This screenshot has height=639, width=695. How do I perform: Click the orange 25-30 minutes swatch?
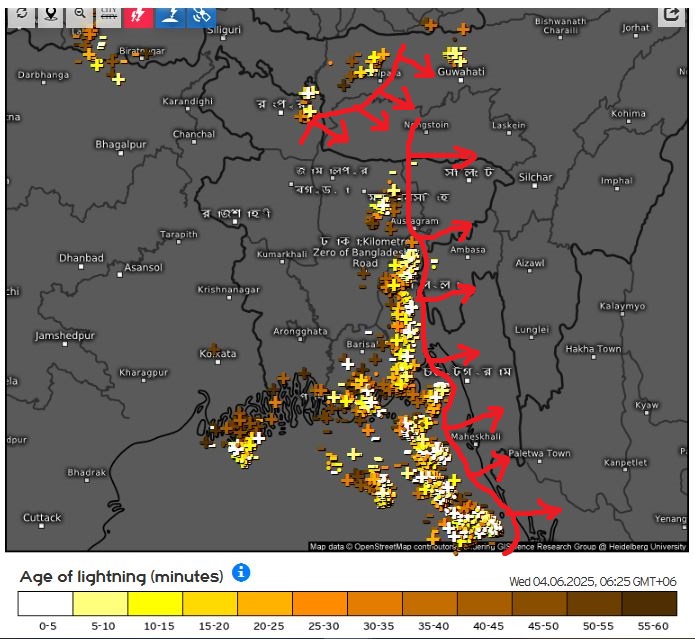[319, 604]
